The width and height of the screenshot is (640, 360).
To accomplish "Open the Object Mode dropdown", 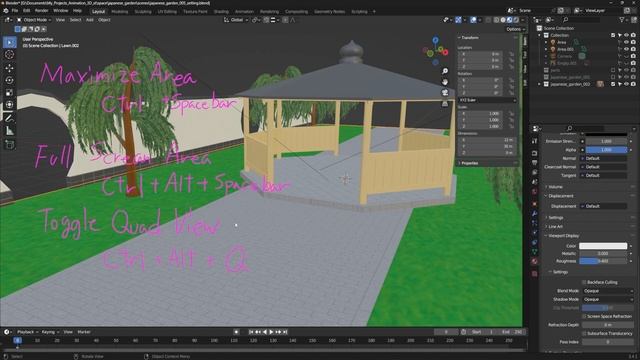I will coord(34,20).
